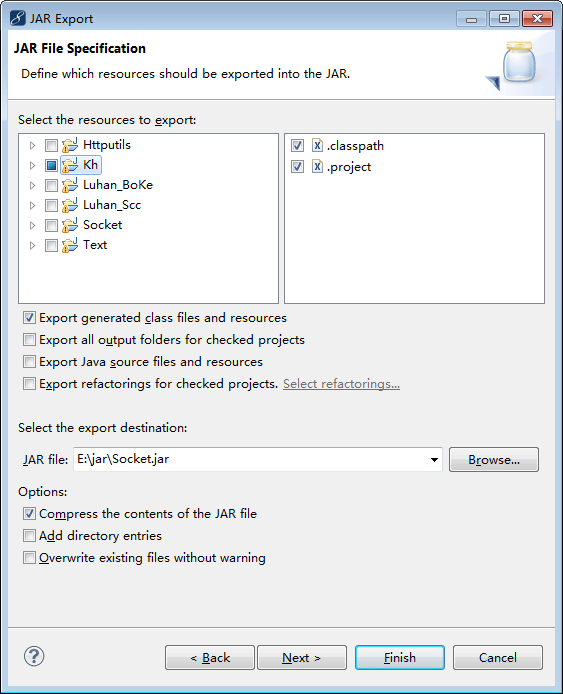Click the .classpath XML file icon
Viewport: 563px width, 694px height.
[x=317, y=145]
